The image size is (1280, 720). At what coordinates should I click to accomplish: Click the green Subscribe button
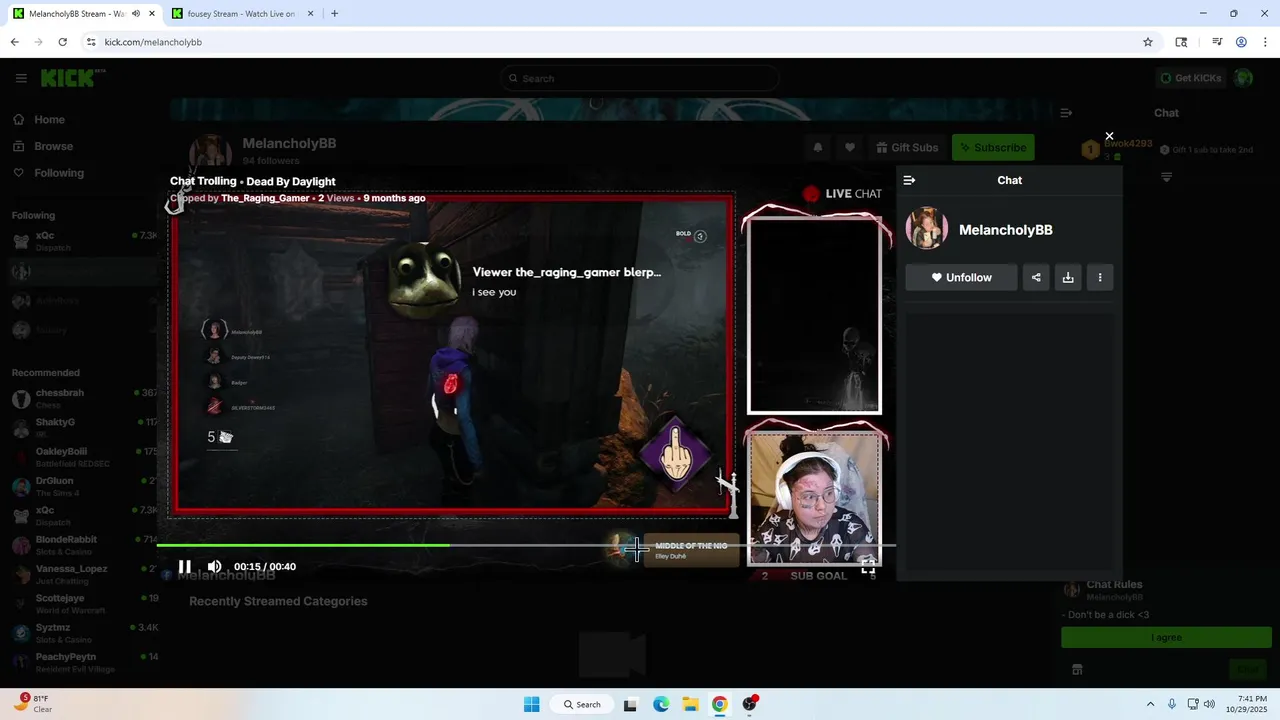(x=993, y=148)
